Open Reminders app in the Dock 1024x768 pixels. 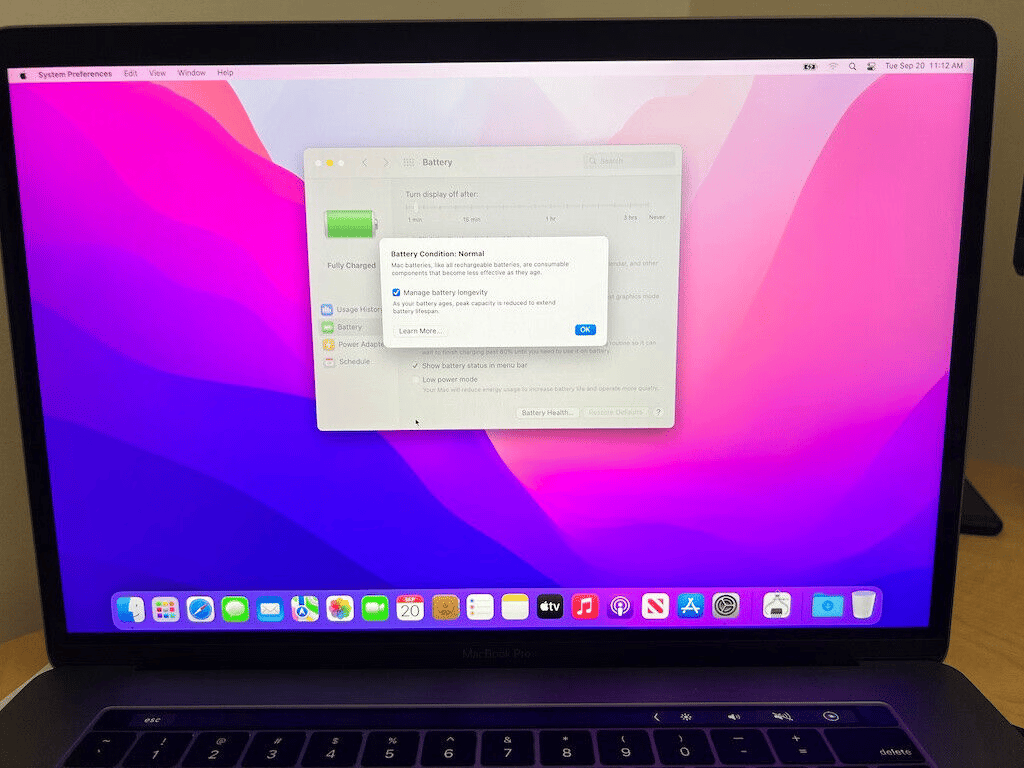(479, 607)
